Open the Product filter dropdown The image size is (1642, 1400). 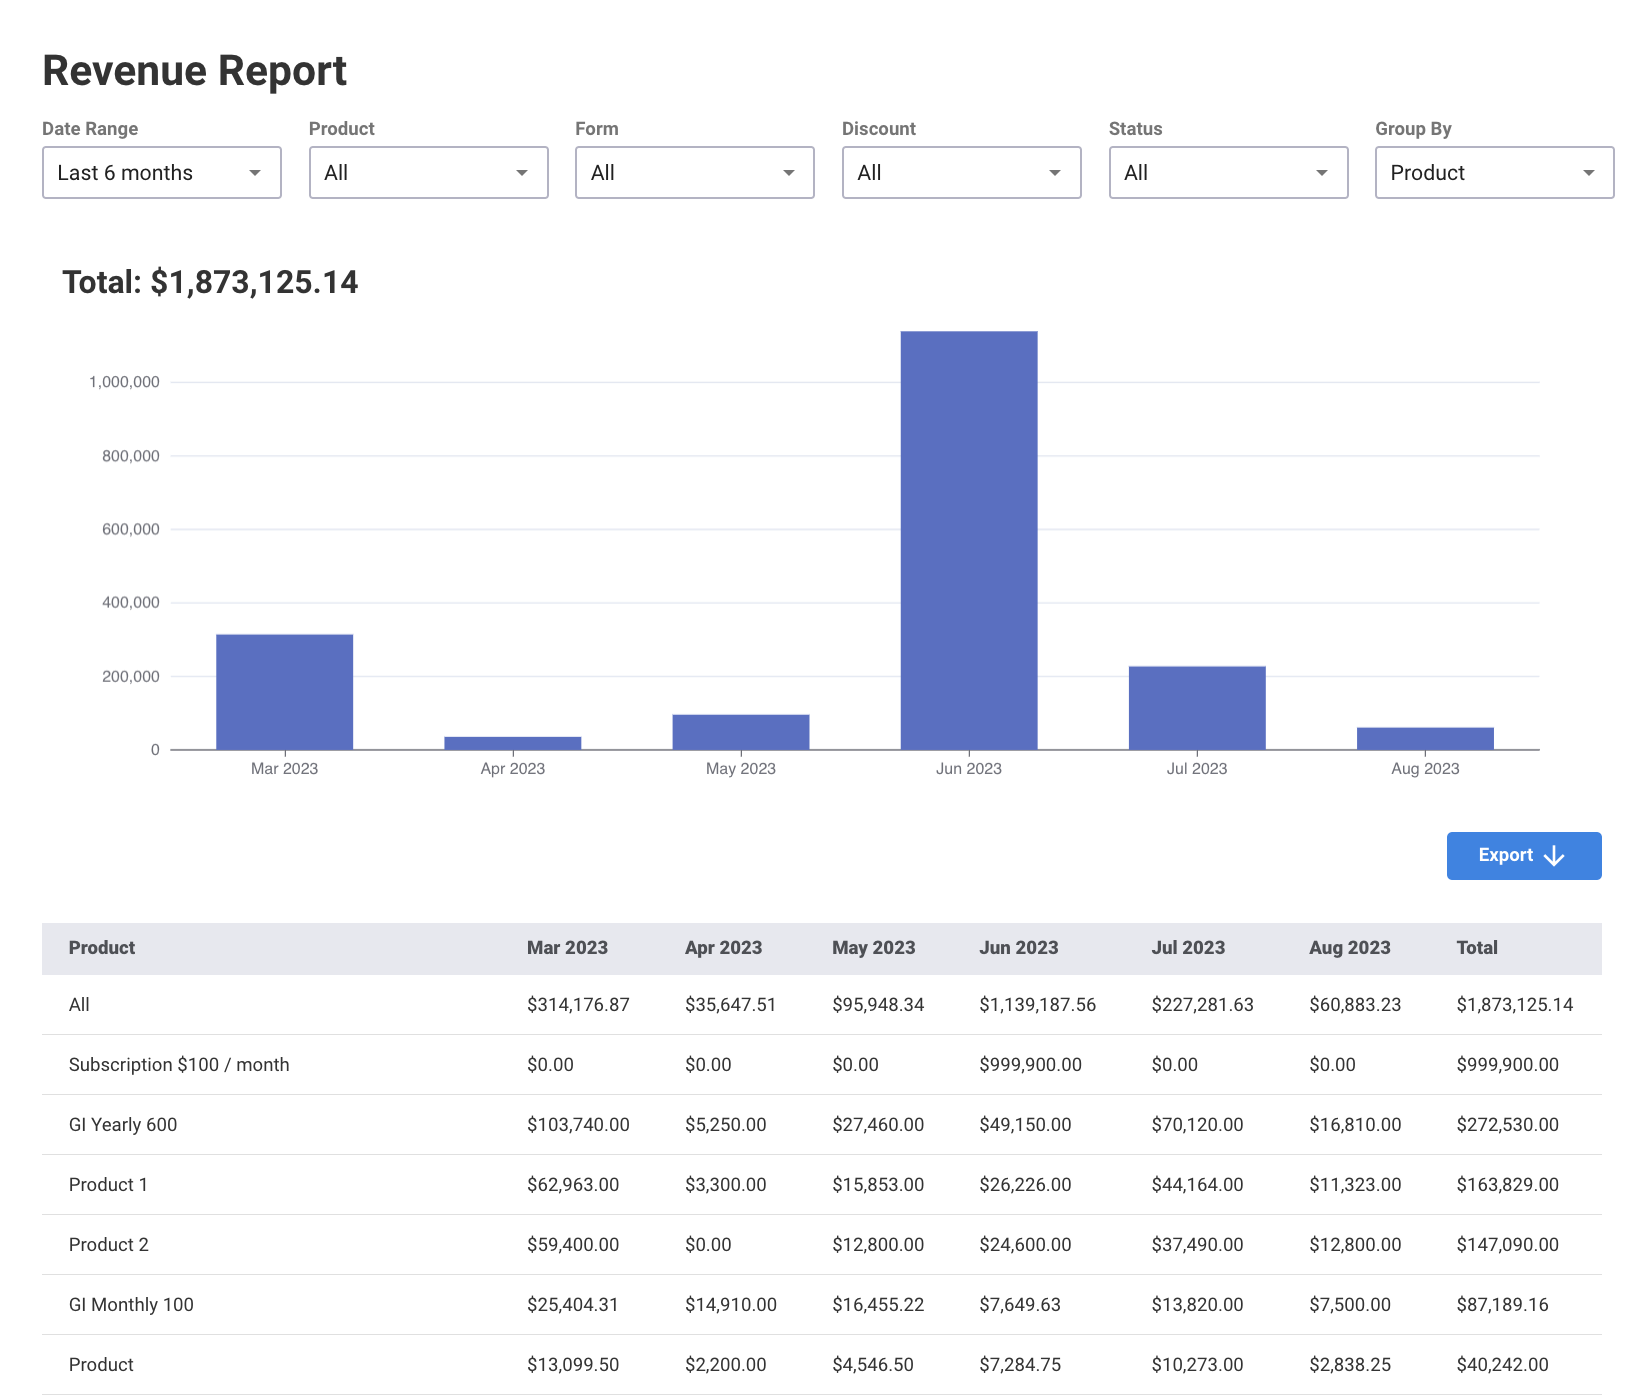pyautogui.click(x=428, y=173)
